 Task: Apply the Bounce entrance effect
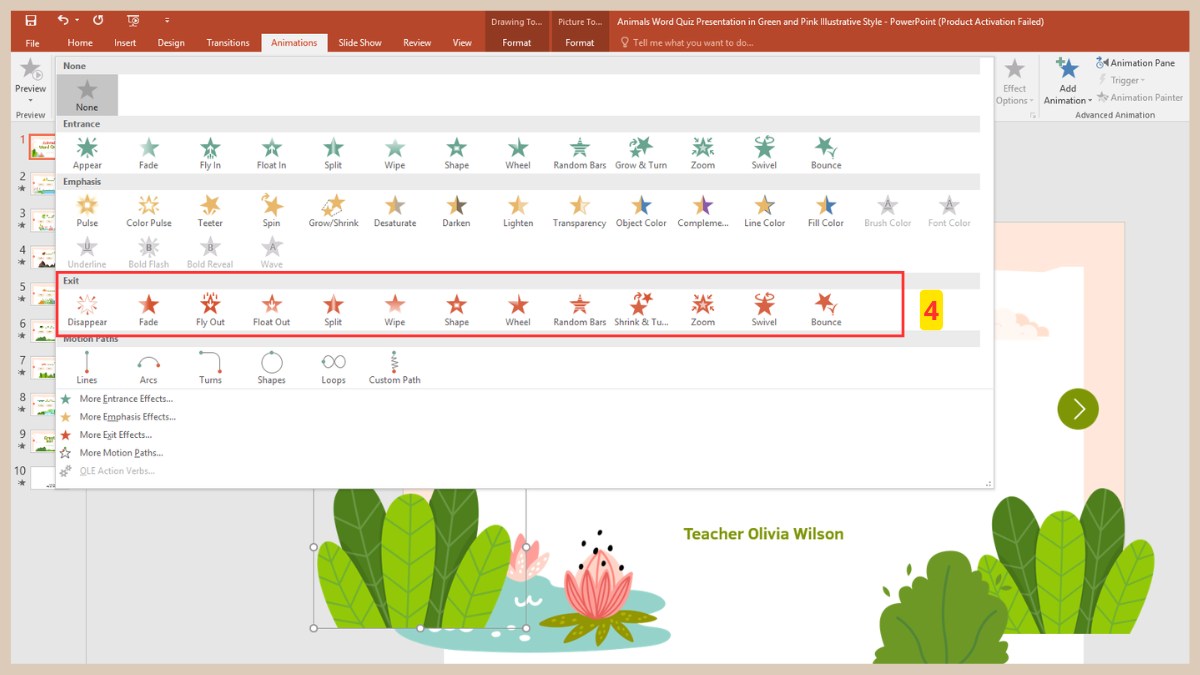(x=825, y=150)
